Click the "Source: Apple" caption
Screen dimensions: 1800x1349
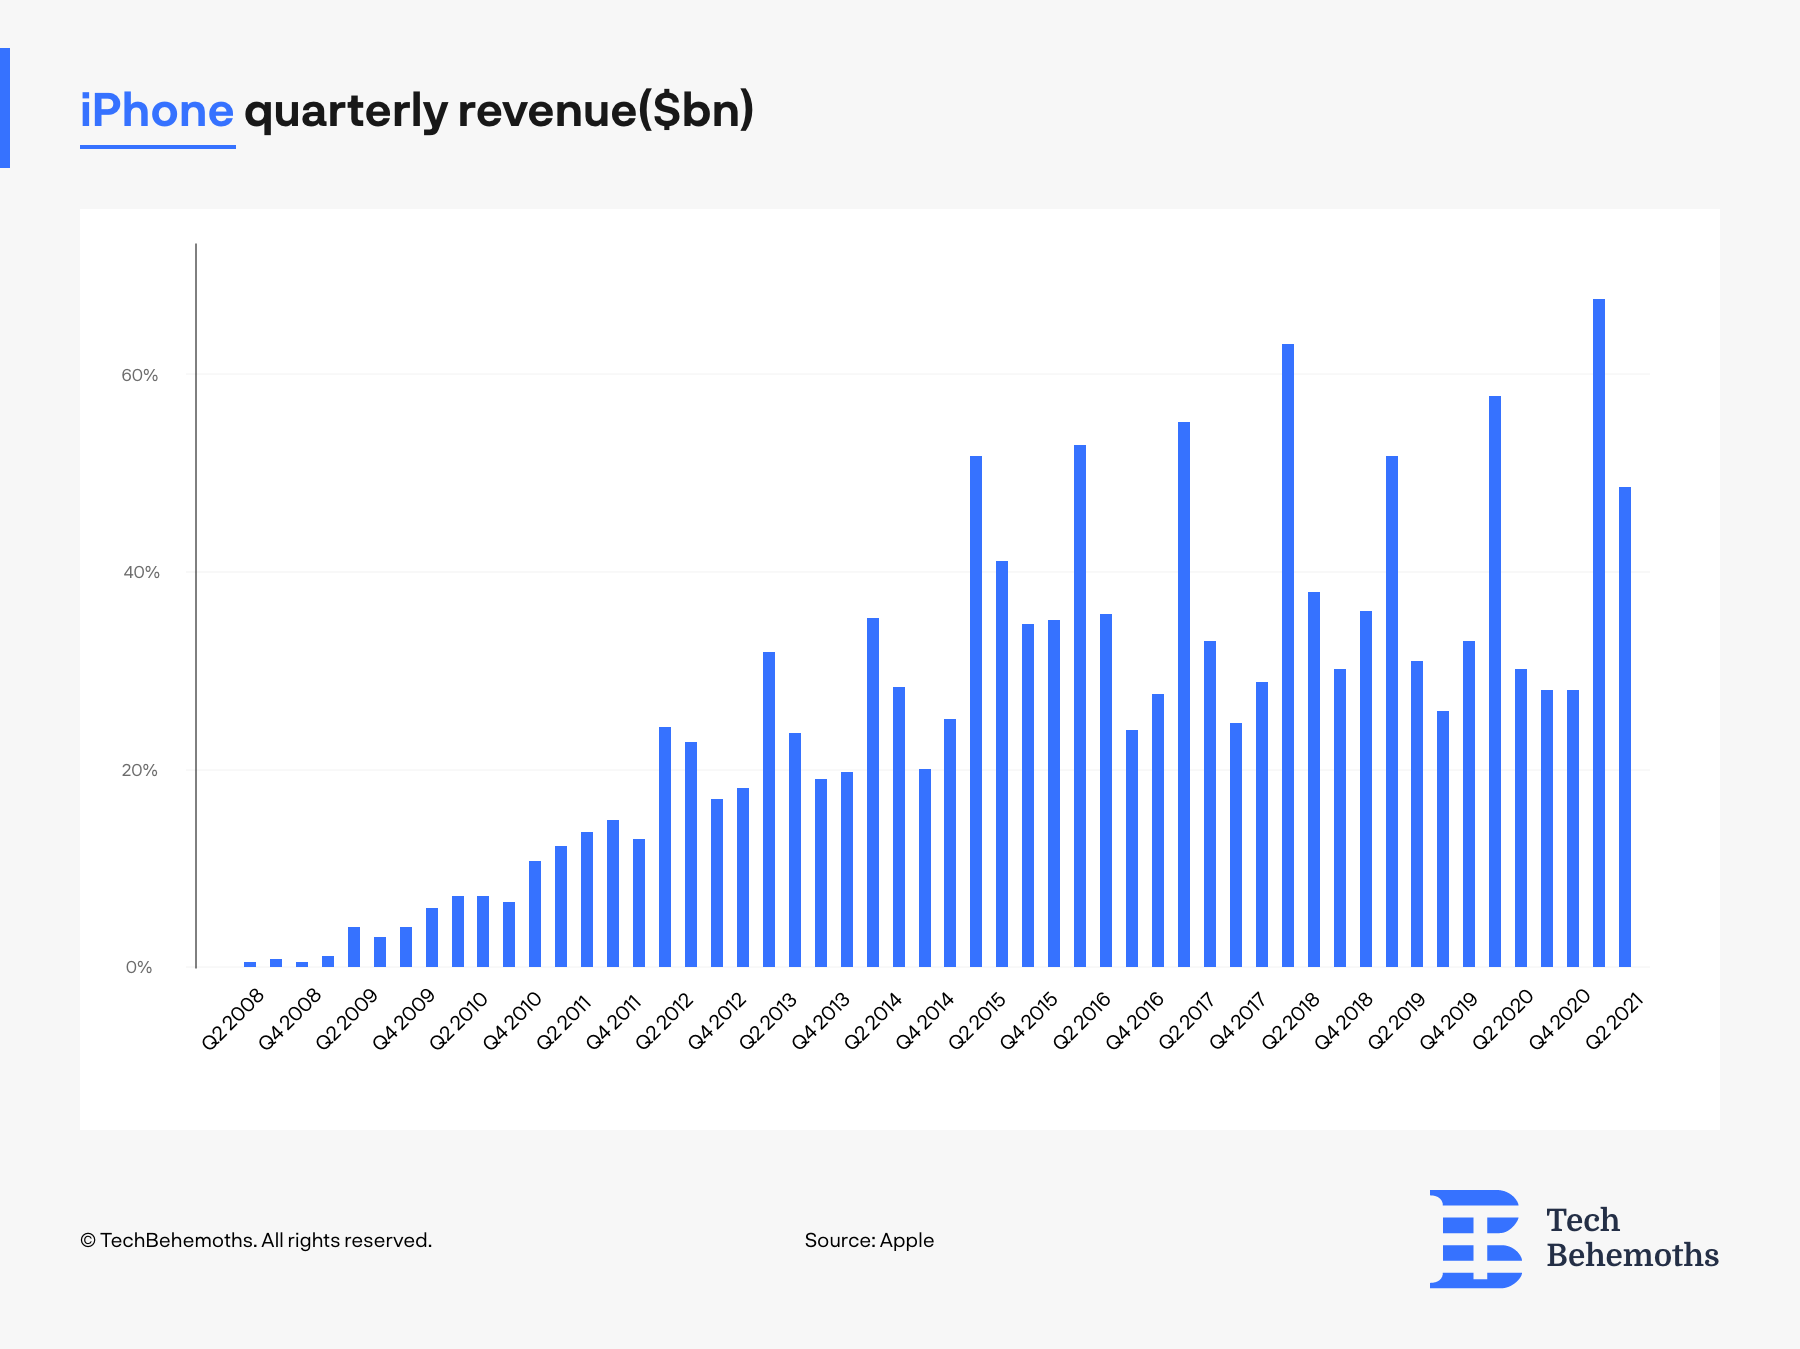point(869,1240)
